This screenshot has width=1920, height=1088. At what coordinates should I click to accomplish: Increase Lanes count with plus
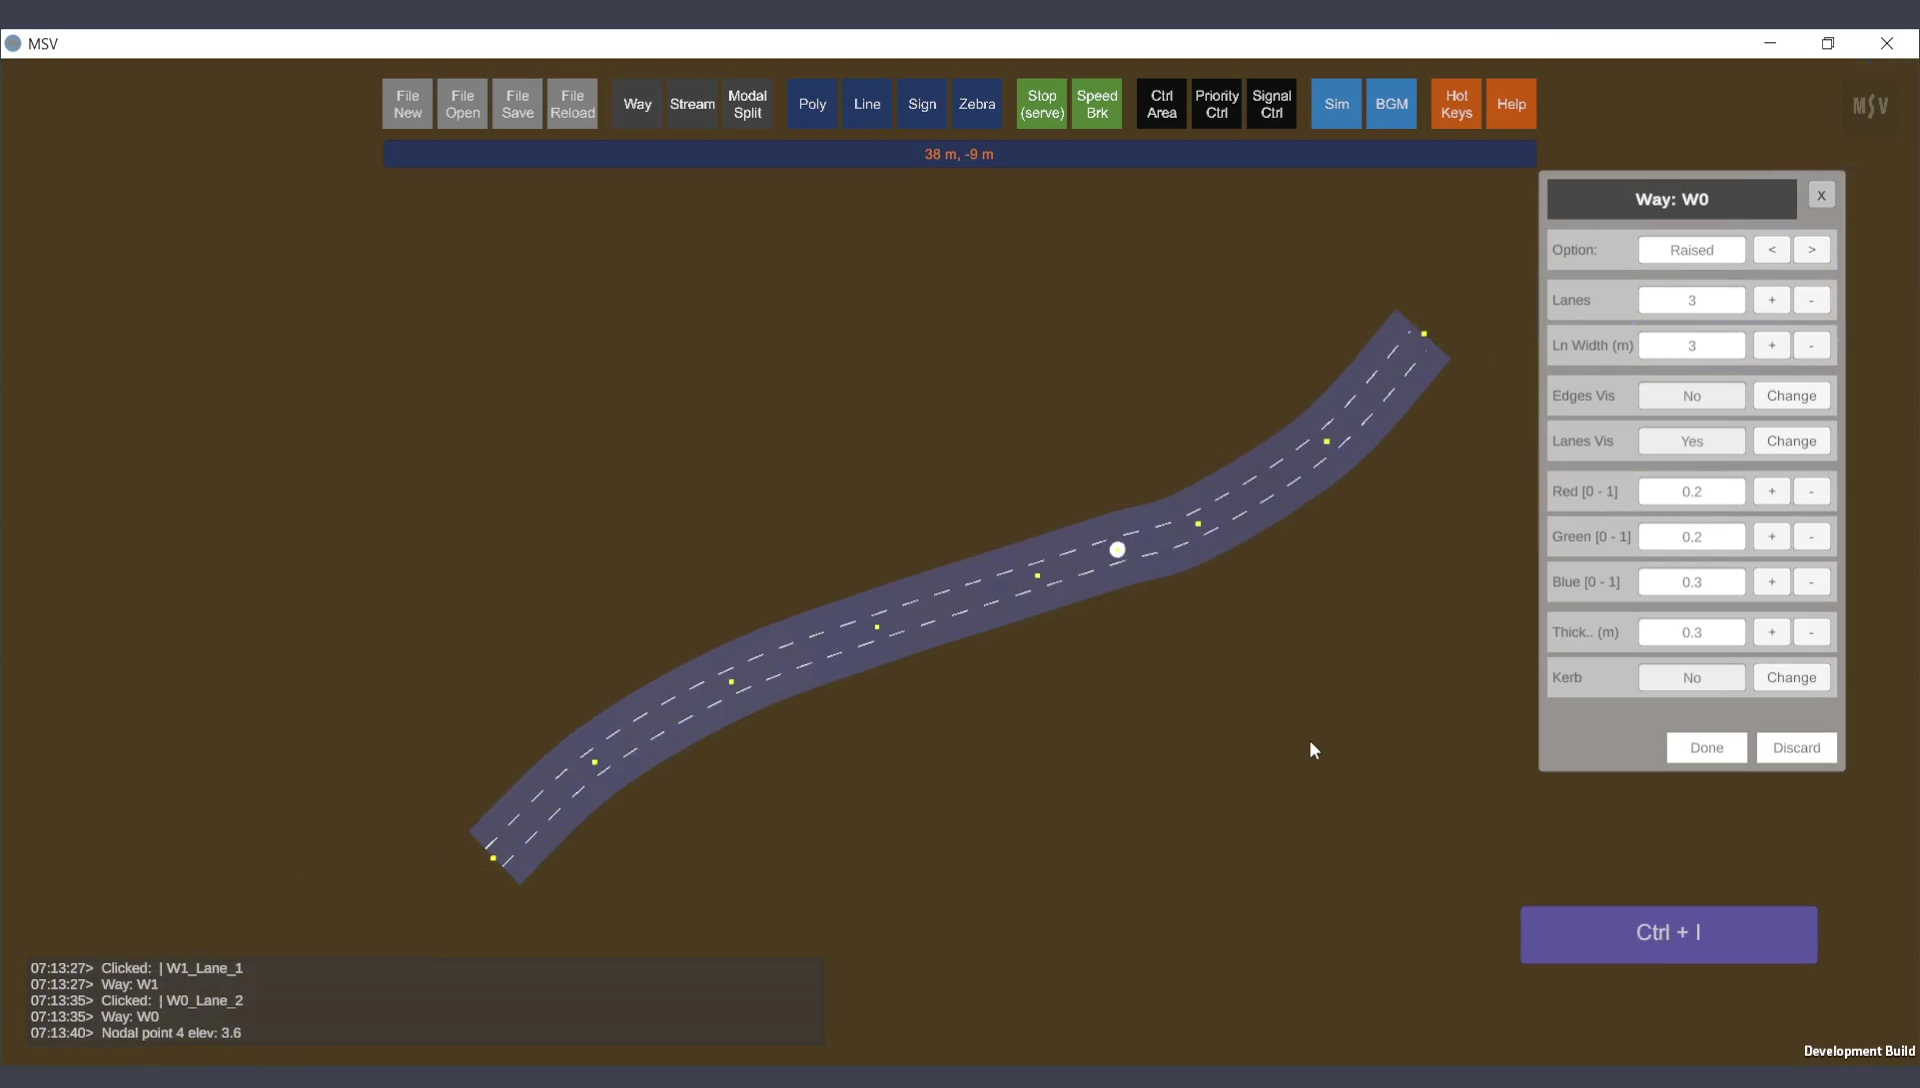[1771, 300]
